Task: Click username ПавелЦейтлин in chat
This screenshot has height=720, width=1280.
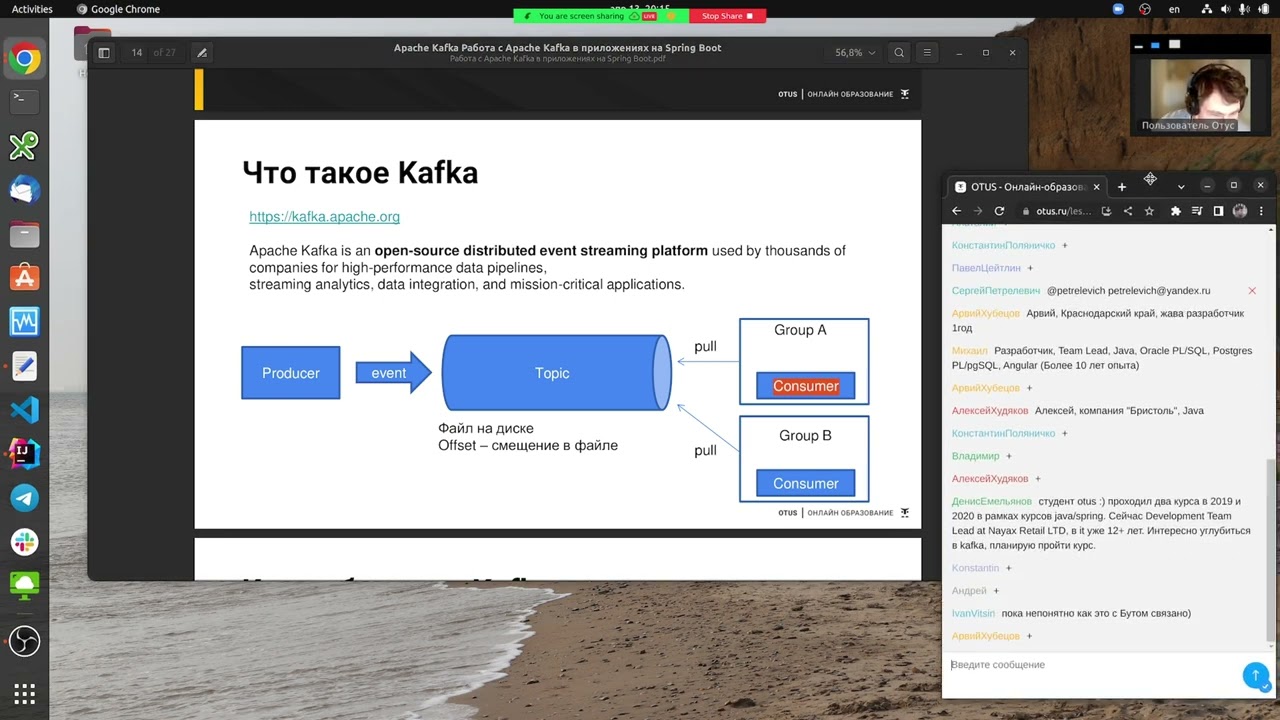Action: [986, 268]
